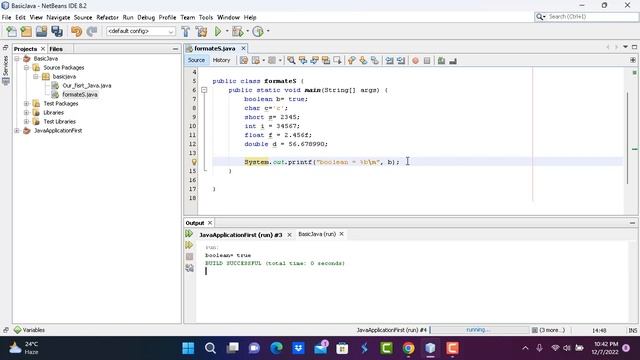The height and width of the screenshot is (360, 640).
Task: Open the Navigate menu
Action: click(x=58, y=18)
